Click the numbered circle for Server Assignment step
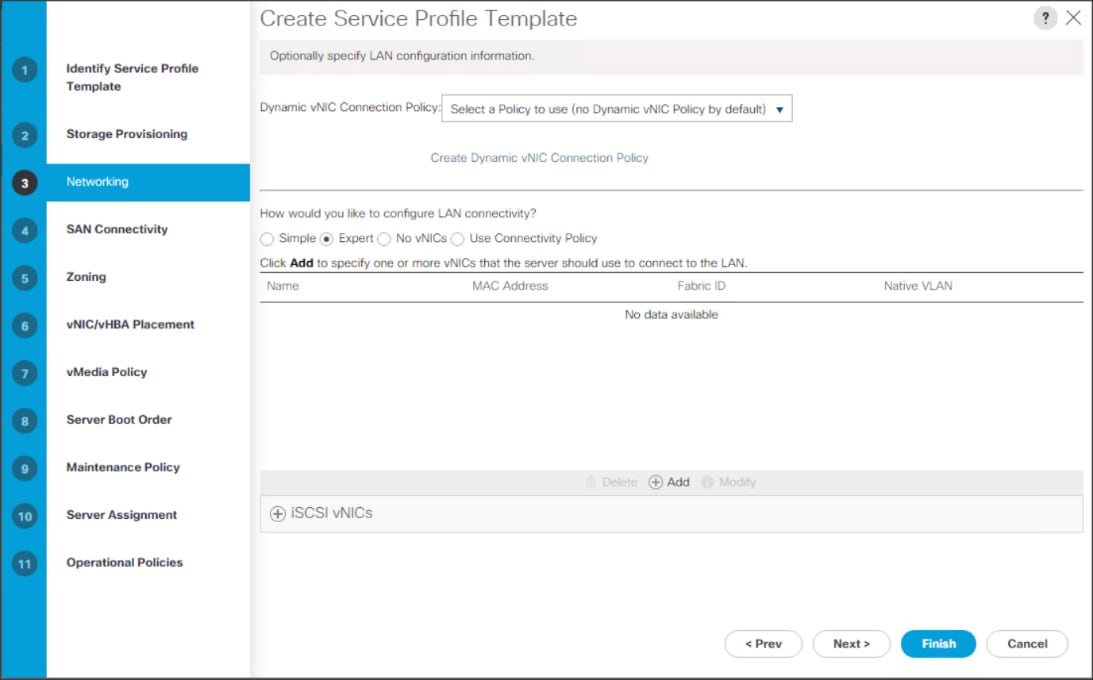Screen dimensions: 1093x680 point(25,514)
